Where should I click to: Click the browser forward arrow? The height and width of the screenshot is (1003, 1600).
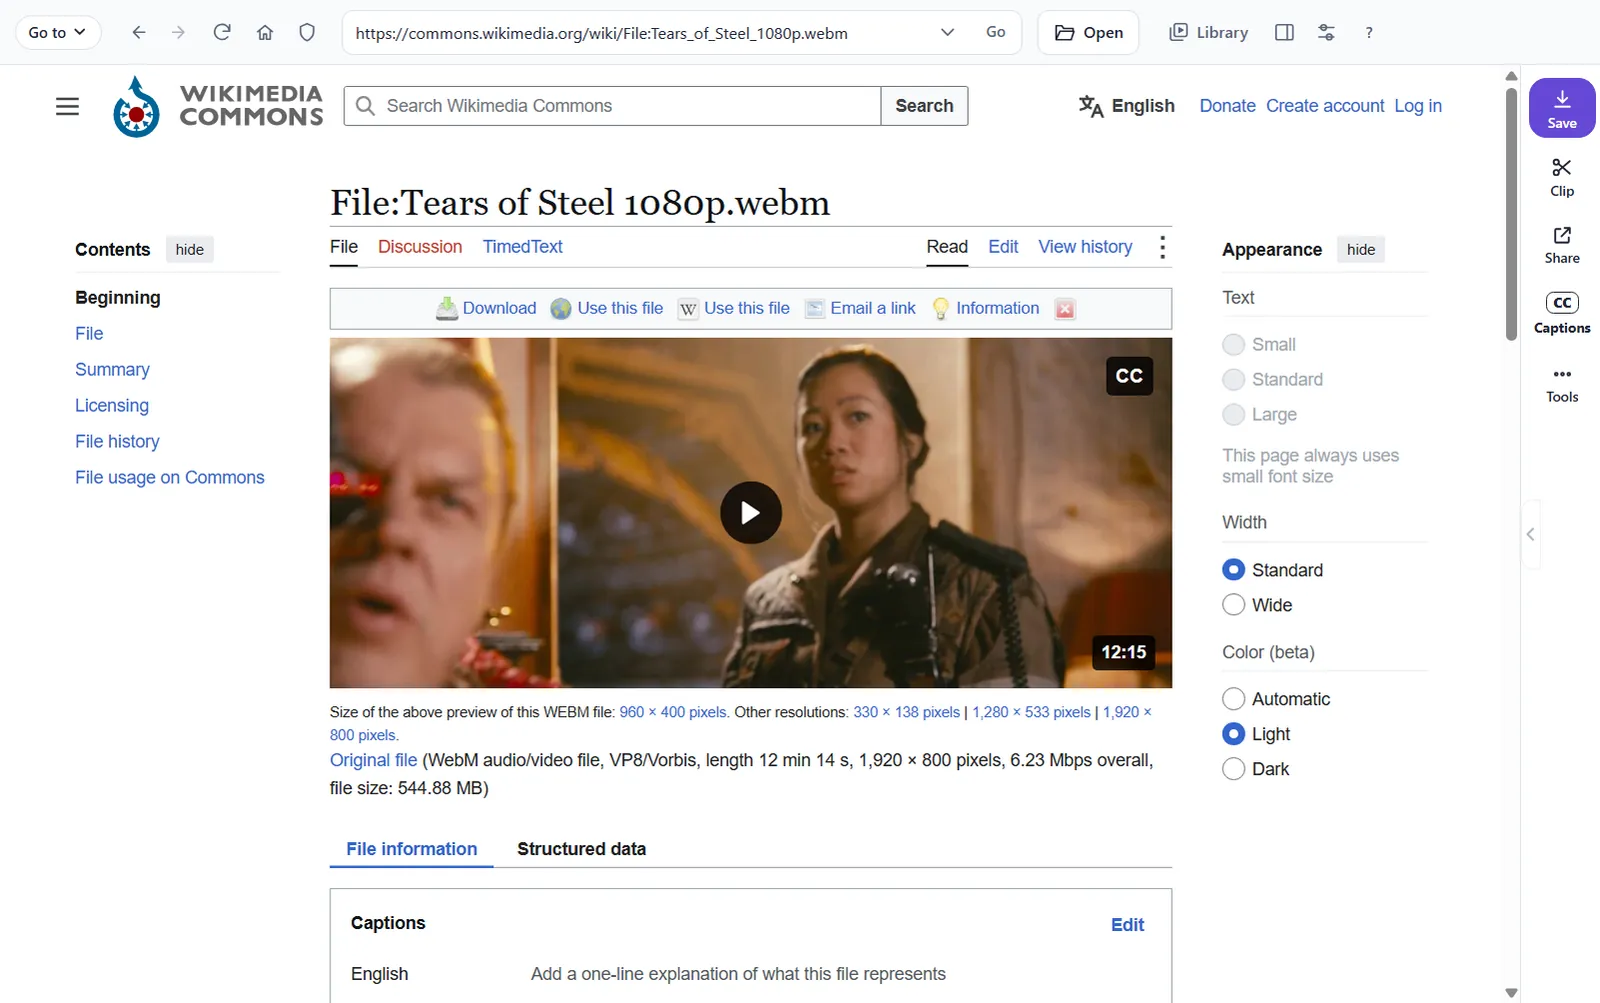point(179,32)
